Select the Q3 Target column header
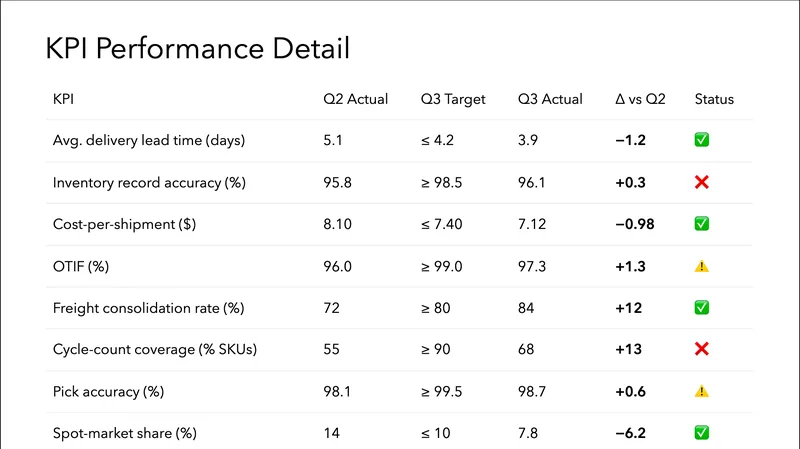Image resolution: width=800 pixels, height=449 pixels. (x=453, y=99)
